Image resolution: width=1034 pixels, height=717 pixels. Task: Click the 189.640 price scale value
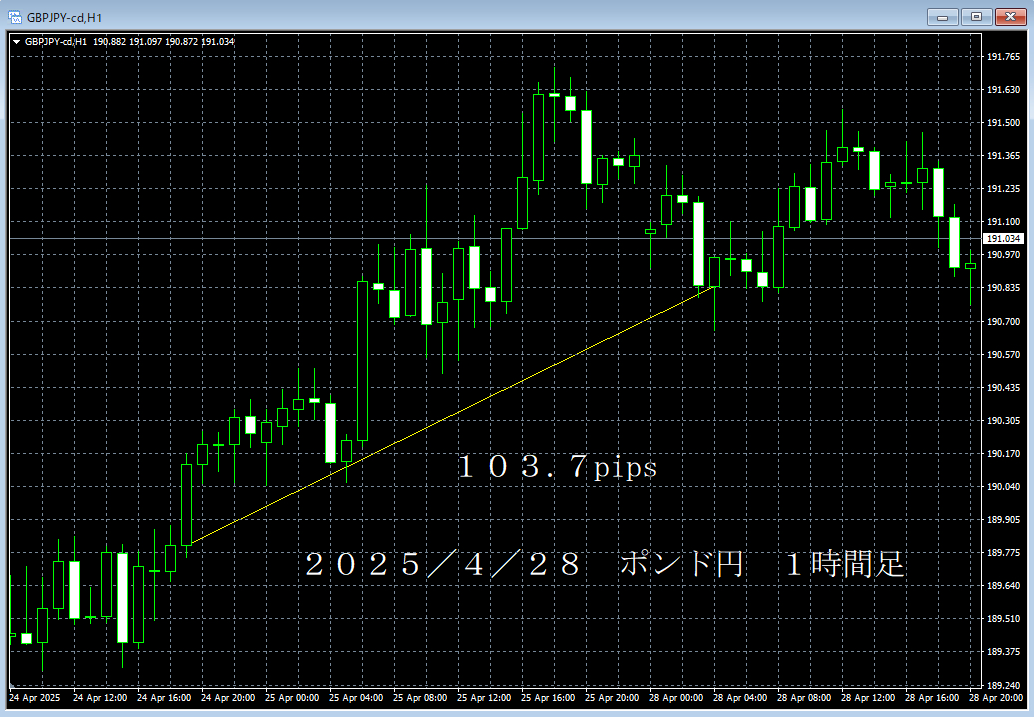[1003, 585]
